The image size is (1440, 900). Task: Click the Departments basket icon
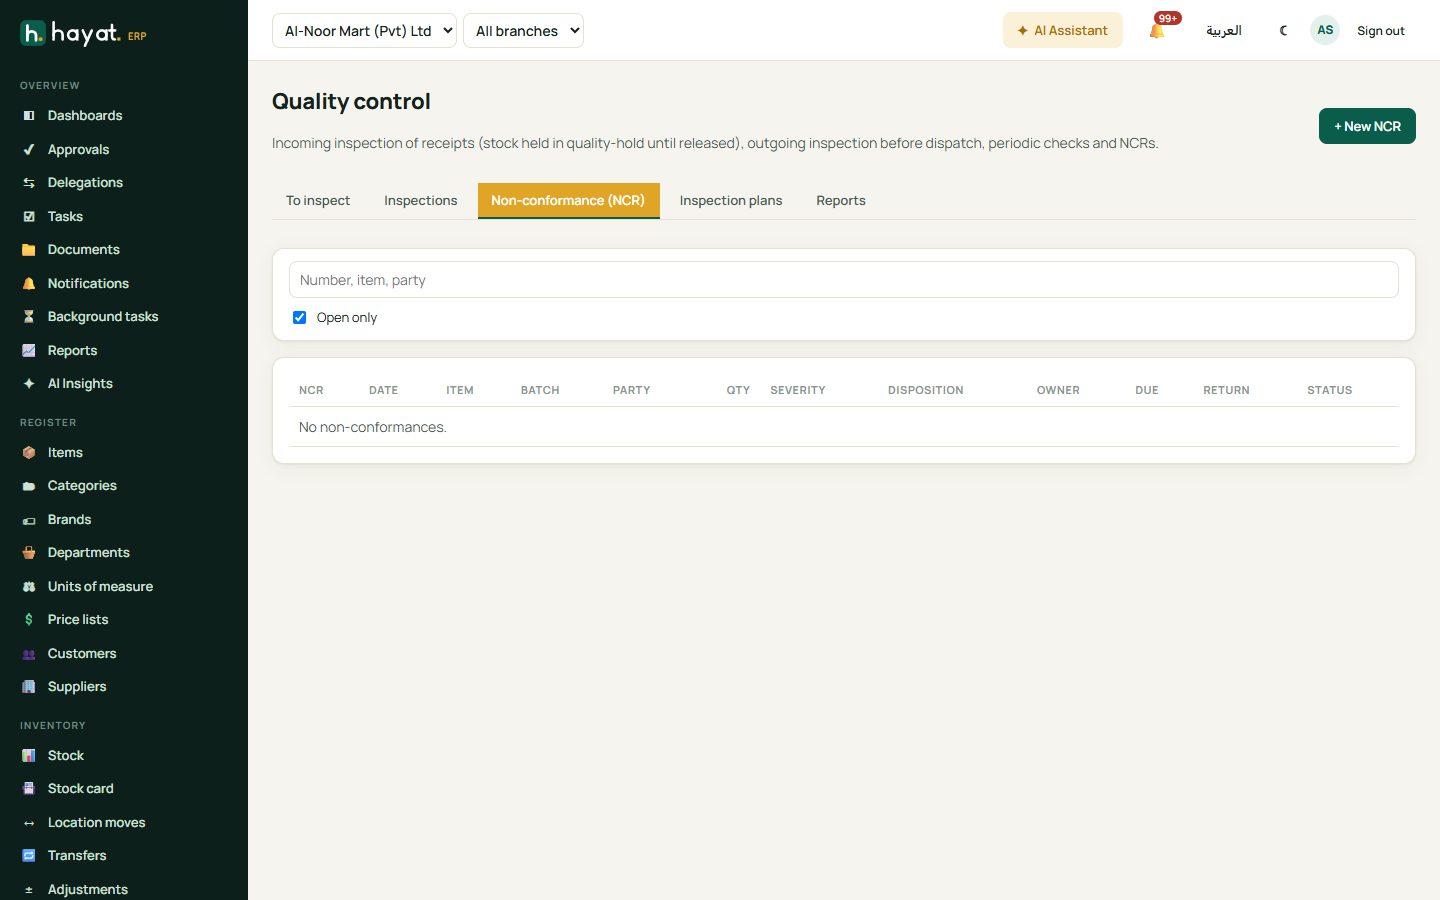tap(29, 553)
